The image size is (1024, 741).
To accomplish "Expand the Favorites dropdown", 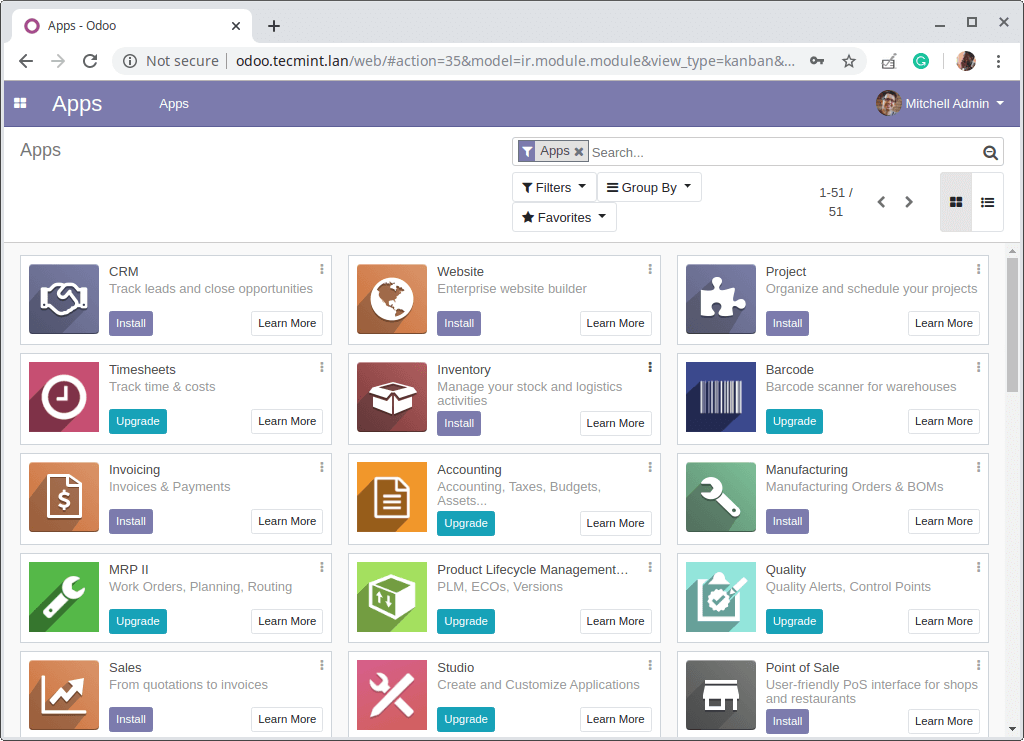I will coord(564,217).
